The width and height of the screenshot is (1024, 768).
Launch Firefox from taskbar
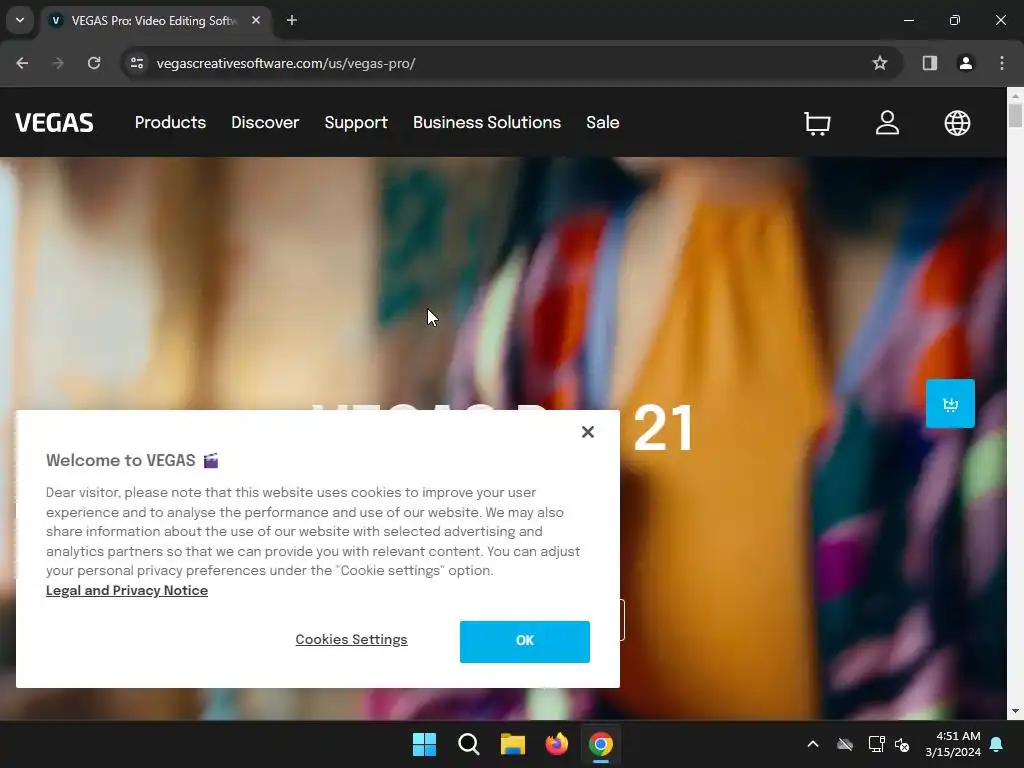tap(556, 744)
